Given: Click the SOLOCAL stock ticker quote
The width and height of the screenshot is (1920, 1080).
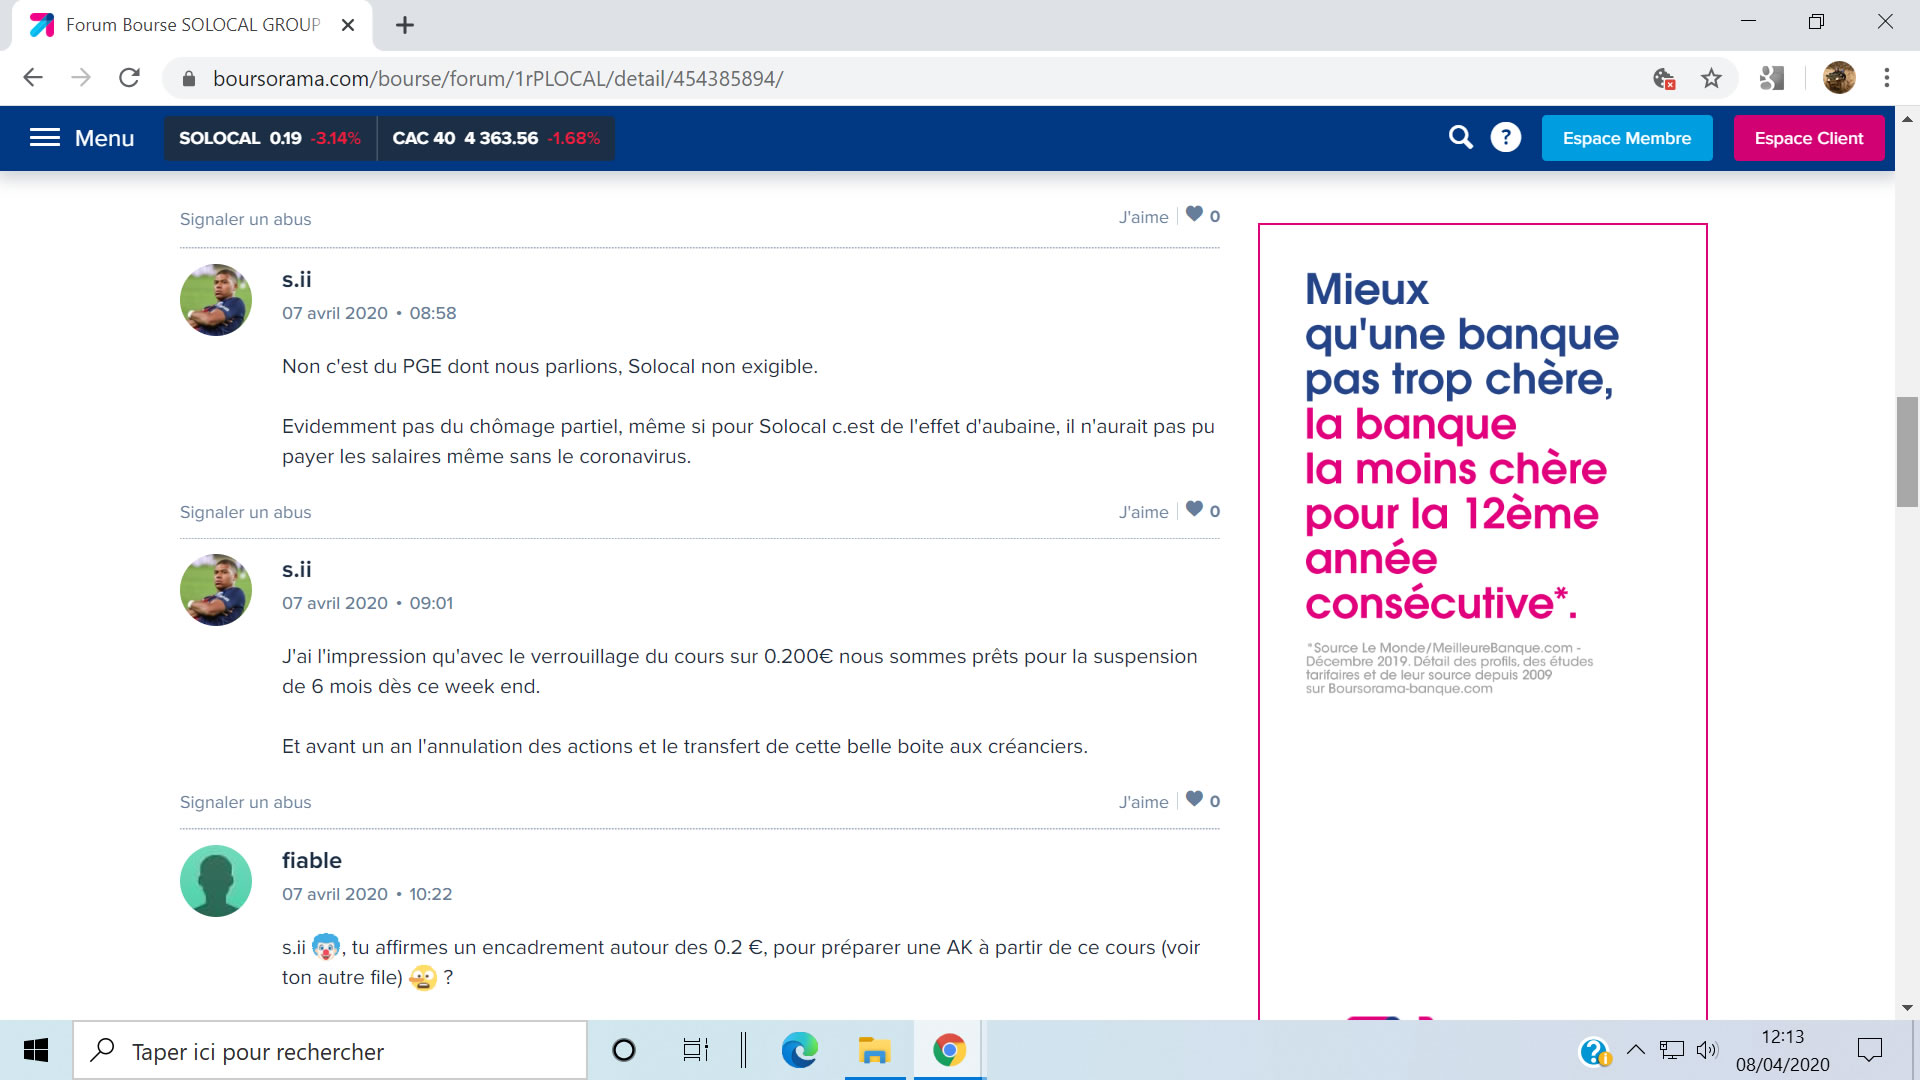Looking at the screenshot, I should [269, 138].
